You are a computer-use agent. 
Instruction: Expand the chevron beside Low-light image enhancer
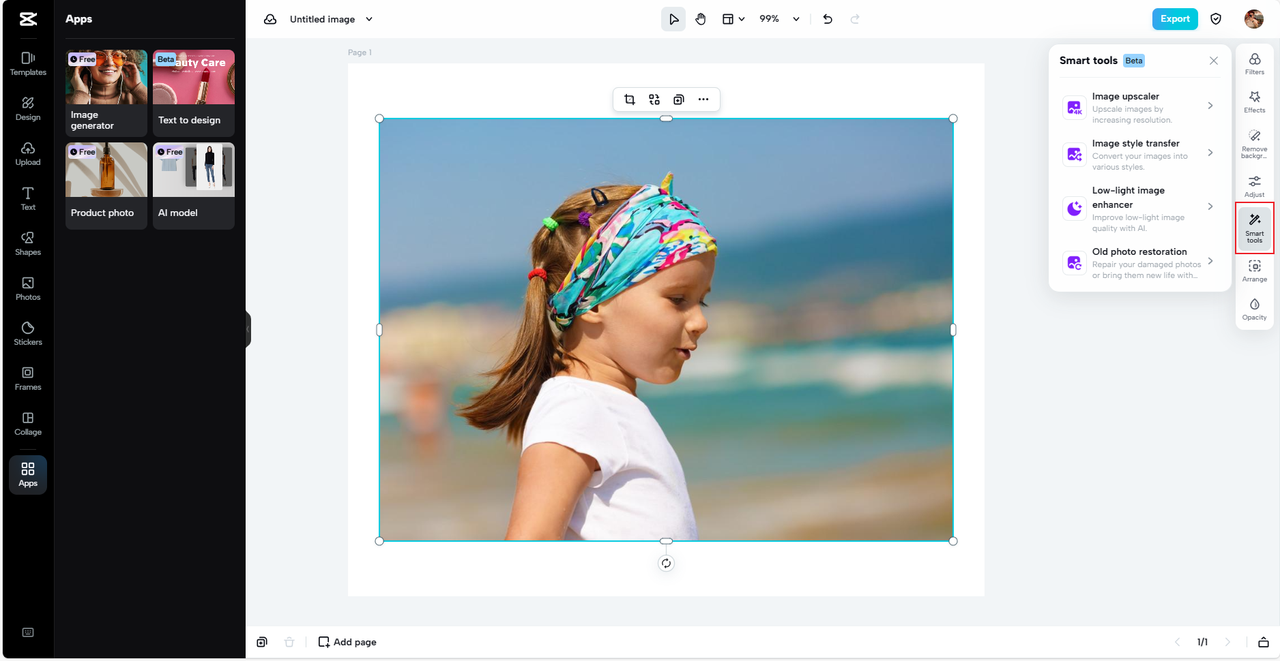(x=1210, y=207)
